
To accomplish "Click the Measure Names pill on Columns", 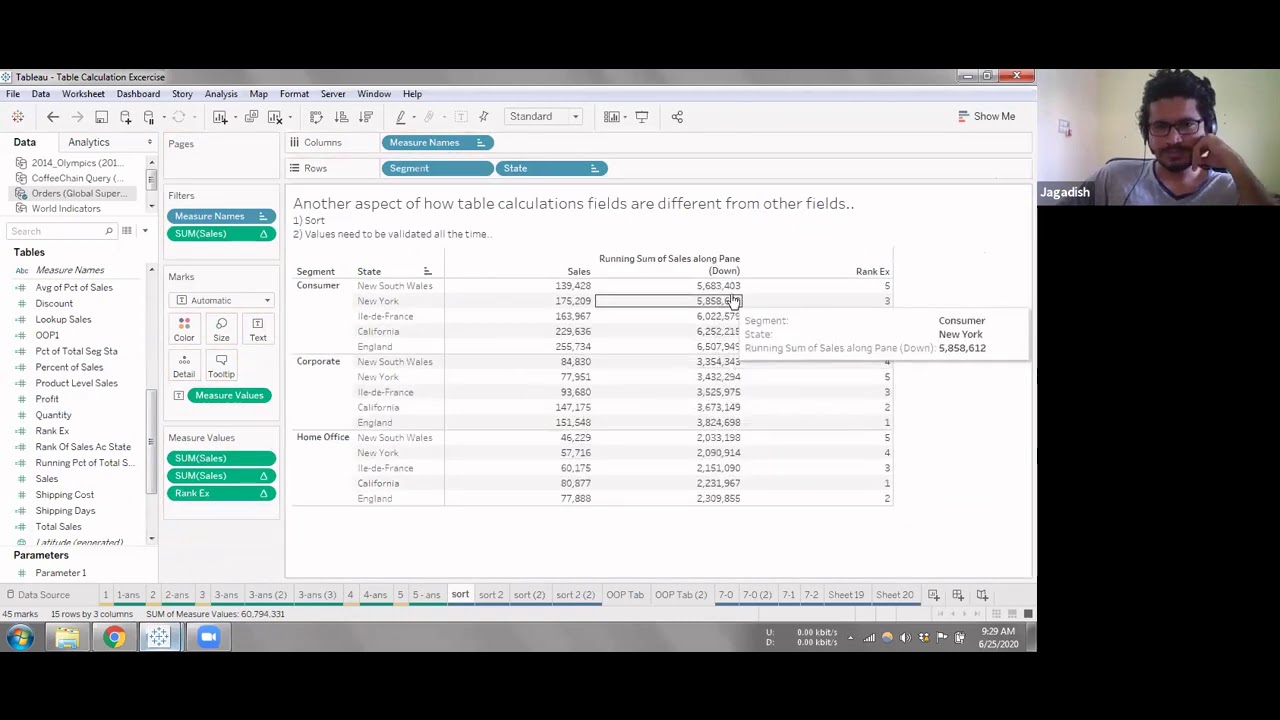I will [437, 143].
